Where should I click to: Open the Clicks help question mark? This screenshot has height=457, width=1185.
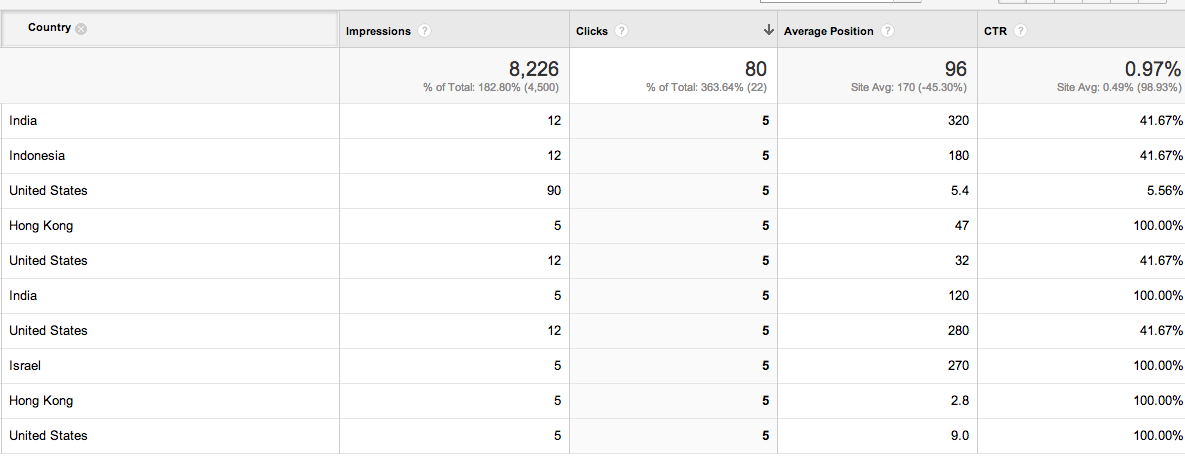621,31
